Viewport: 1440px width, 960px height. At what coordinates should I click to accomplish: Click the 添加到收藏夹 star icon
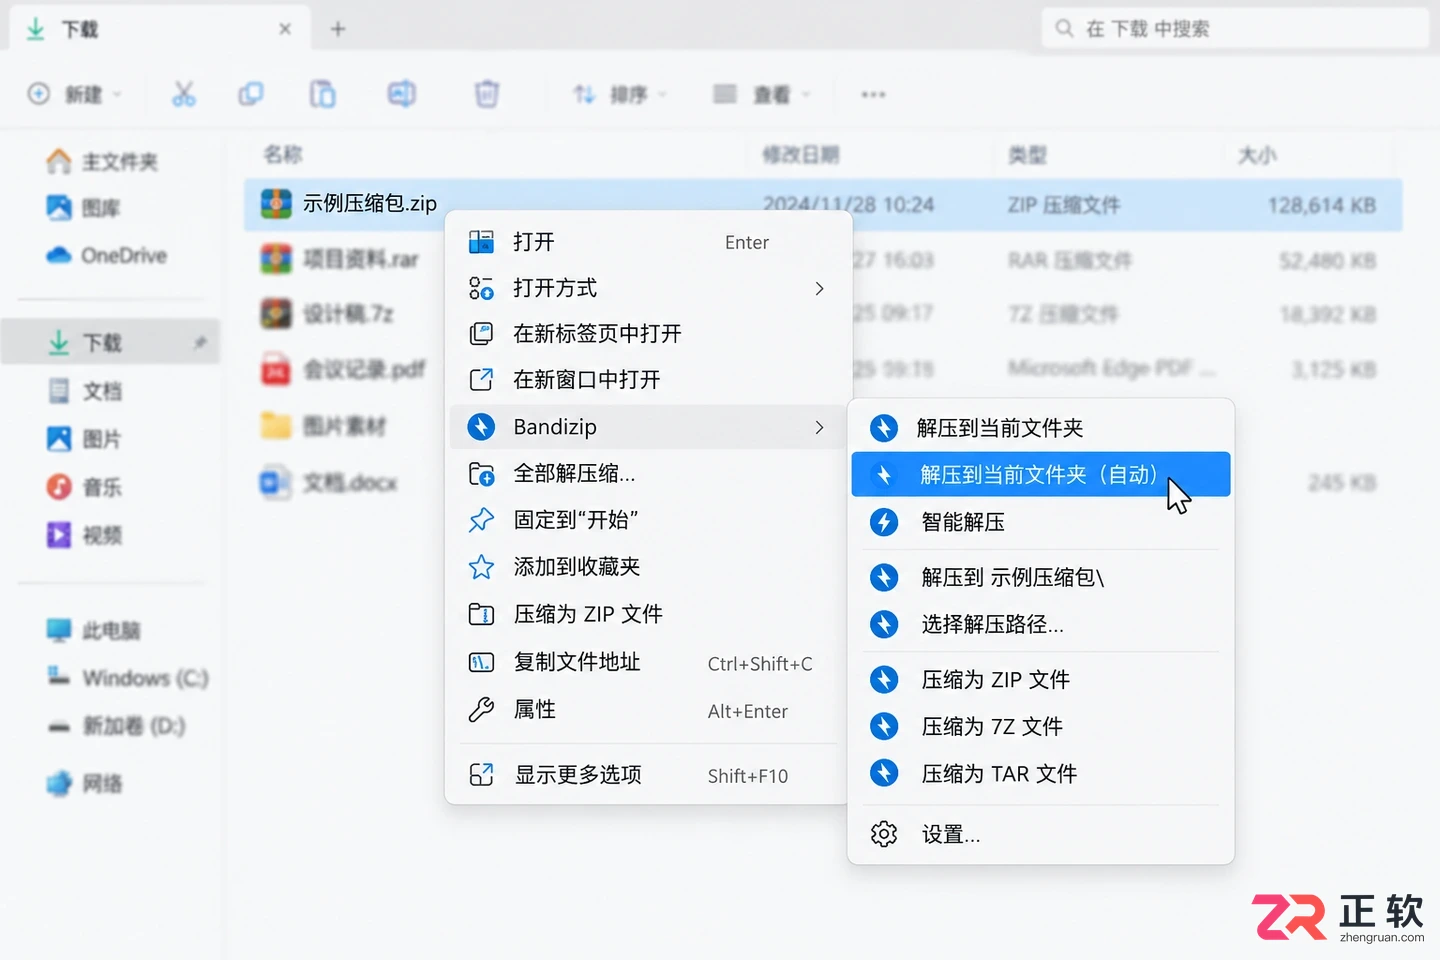tap(481, 567)
